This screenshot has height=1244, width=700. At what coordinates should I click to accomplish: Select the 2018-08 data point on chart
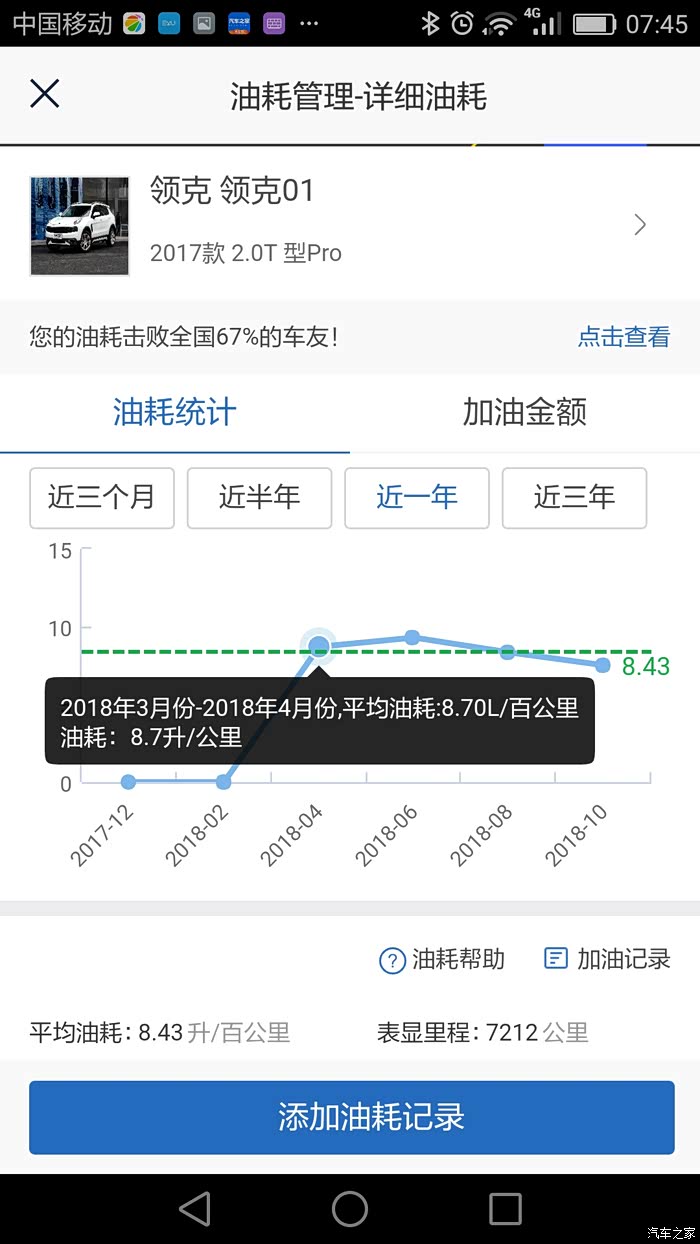(507, 652)
